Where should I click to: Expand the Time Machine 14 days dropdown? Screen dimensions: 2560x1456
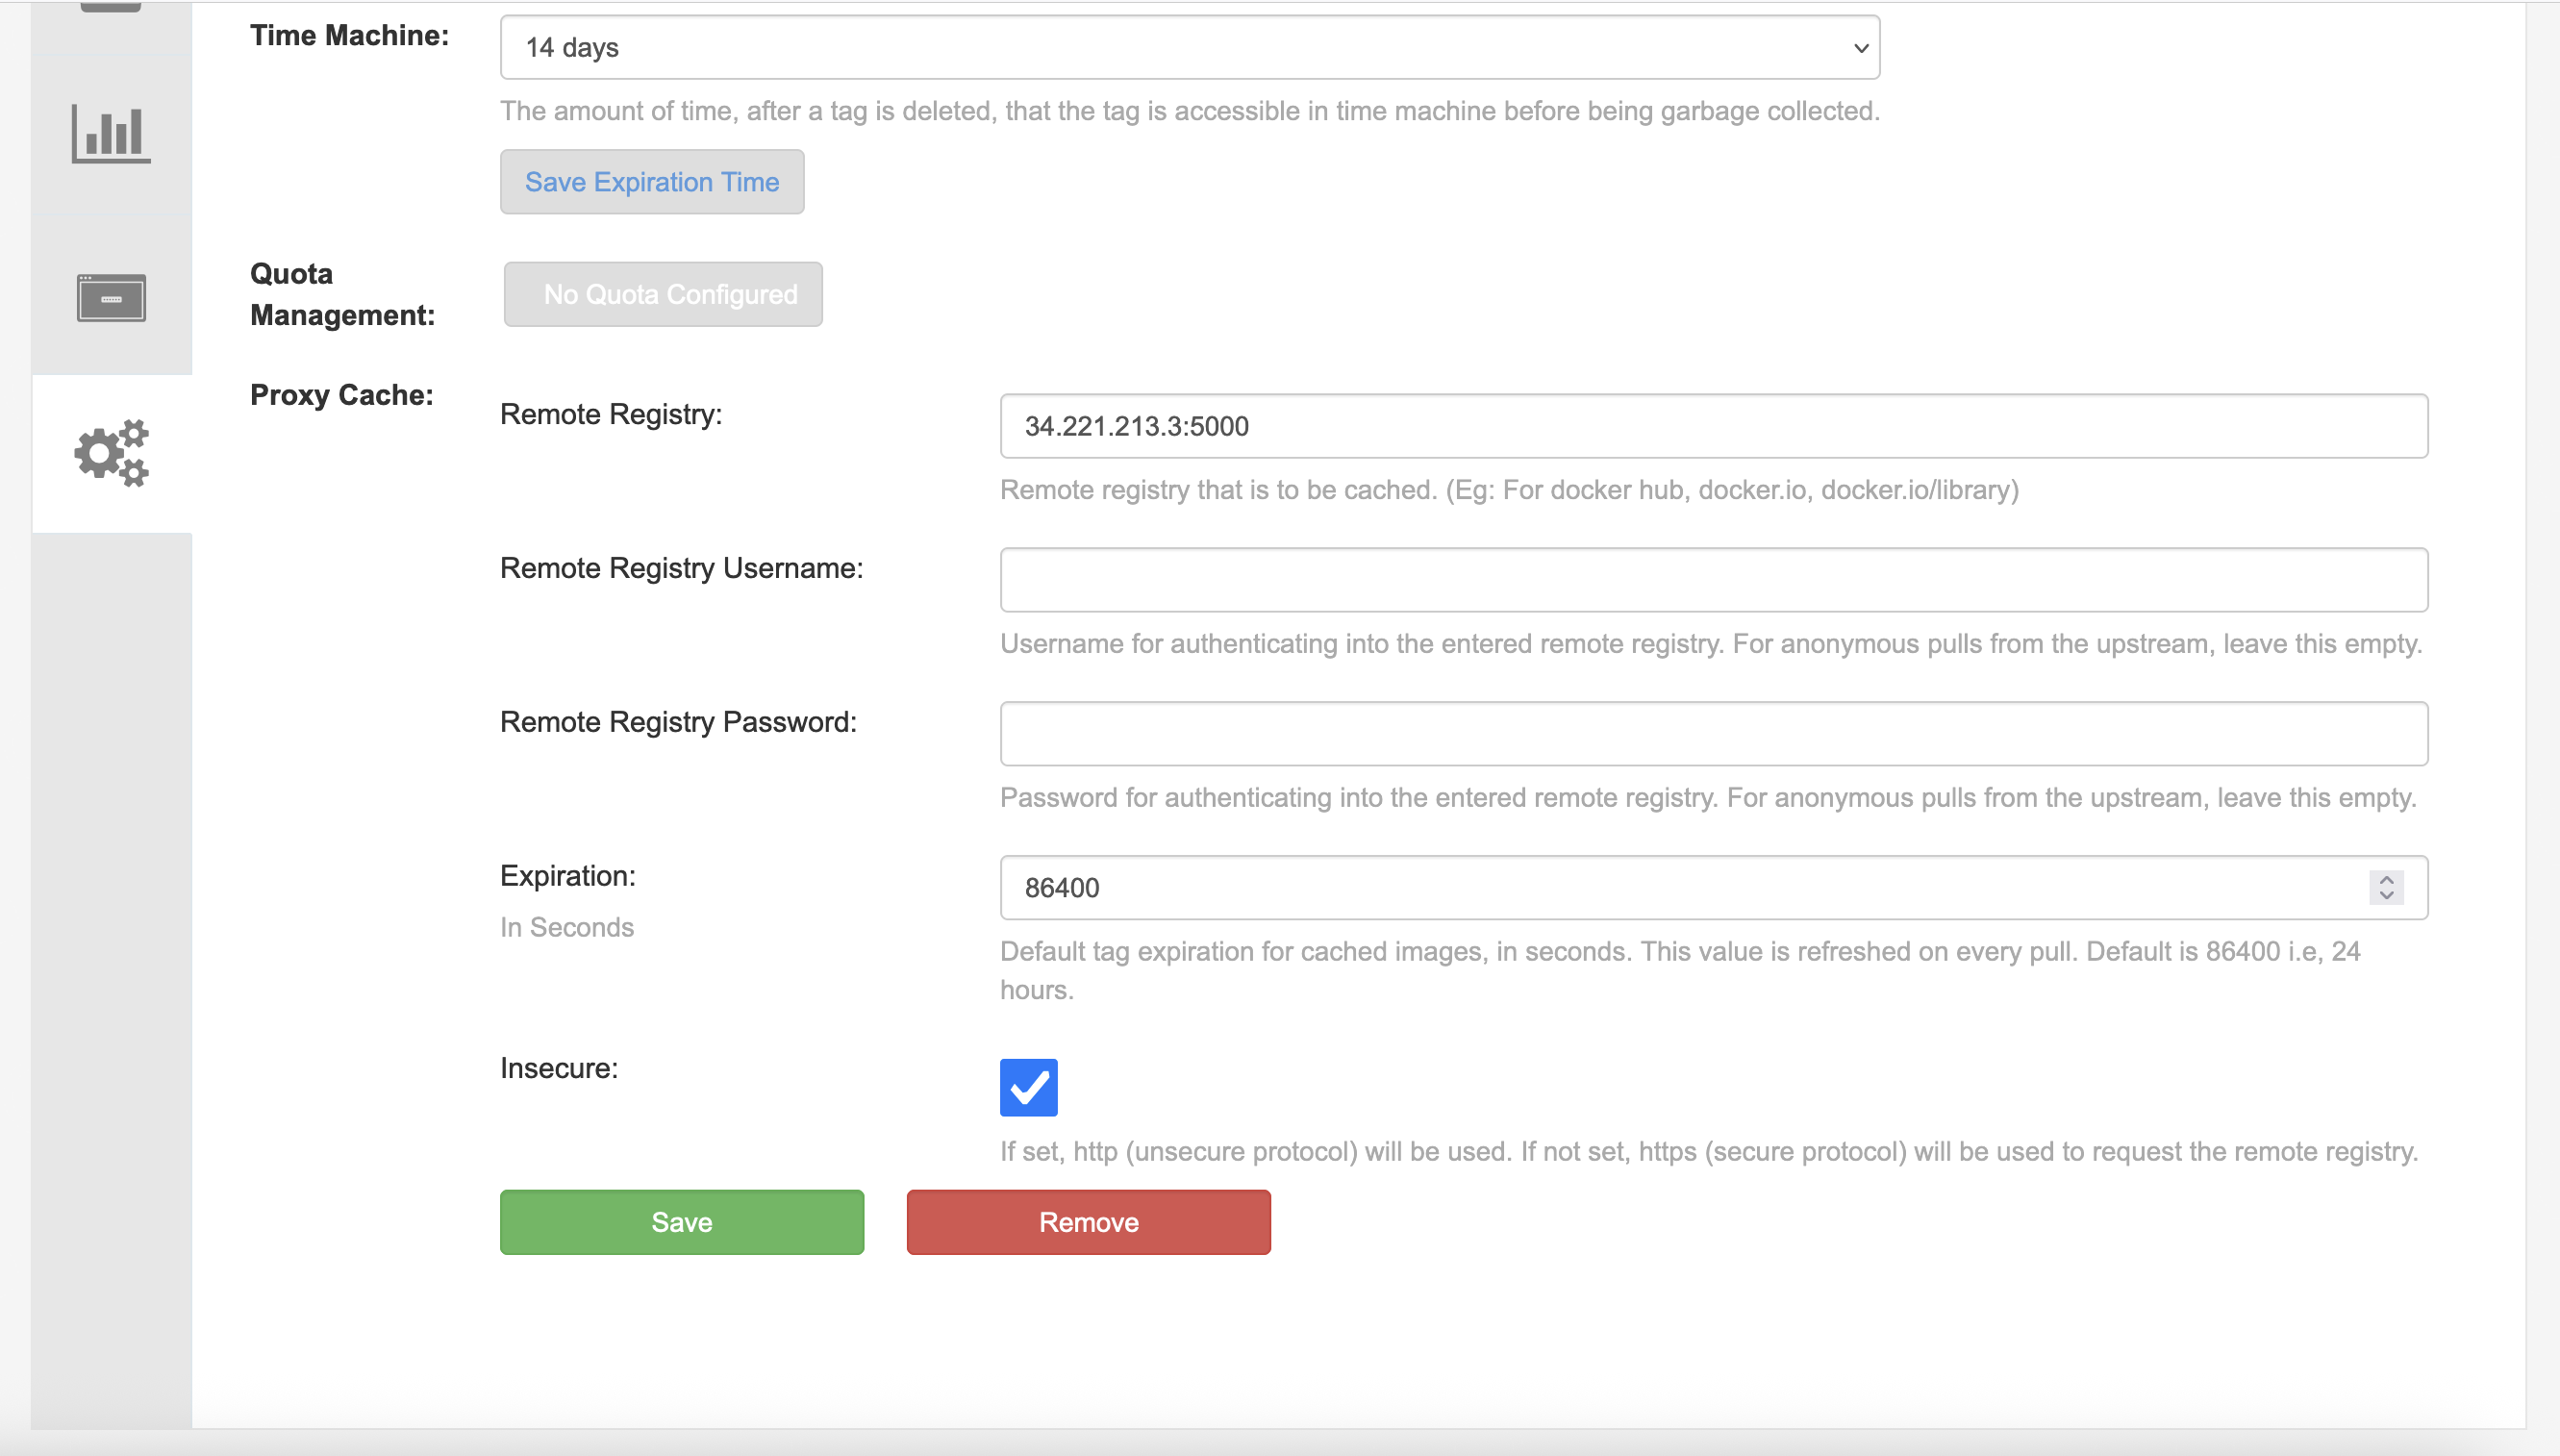click(x=1189, y=47)
